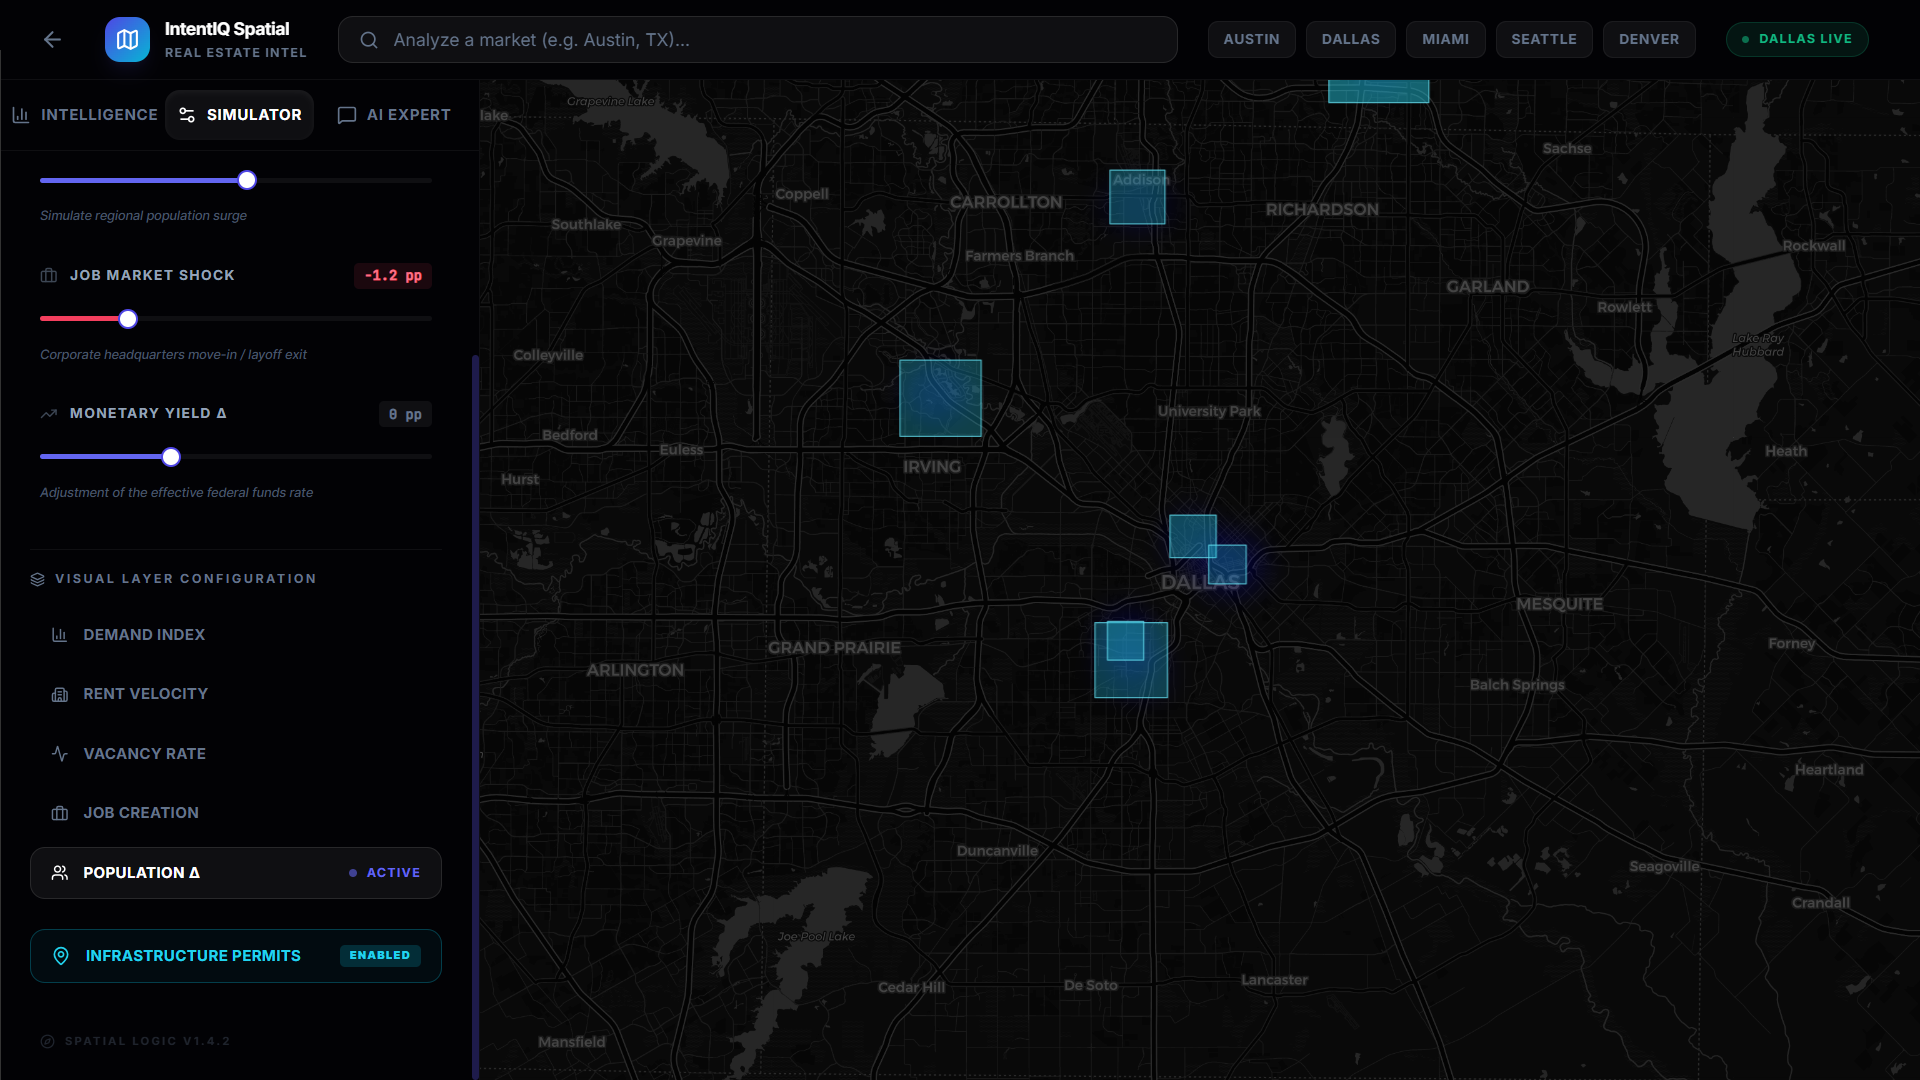Click the Rent Velocity building icon
This screenshot has height=1080, width=1920.
(x=60, y=694)
